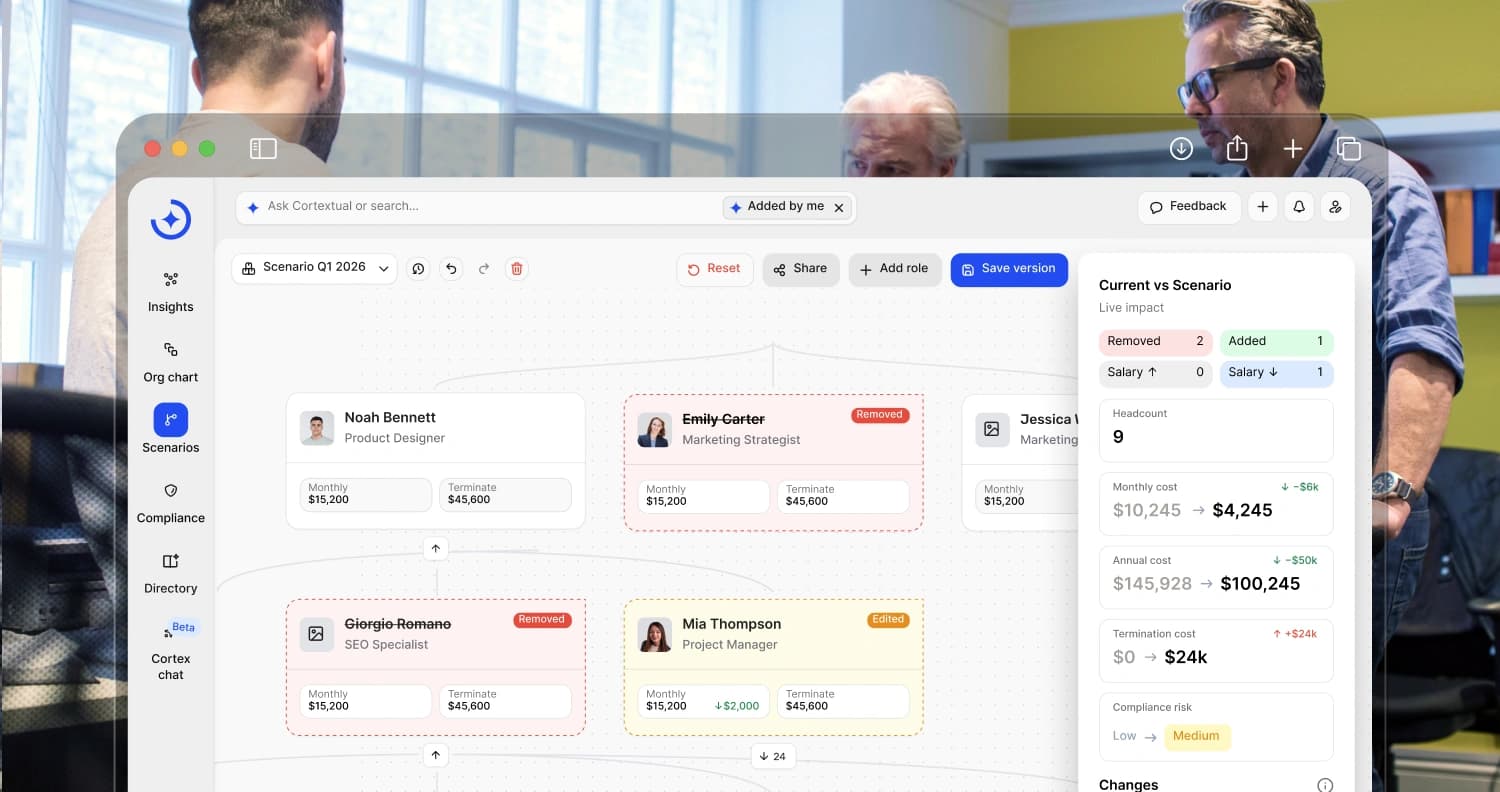The width and height of the screenshot is (1500, 792).
Task: Open the version history icon
Action: coord(419,268)
